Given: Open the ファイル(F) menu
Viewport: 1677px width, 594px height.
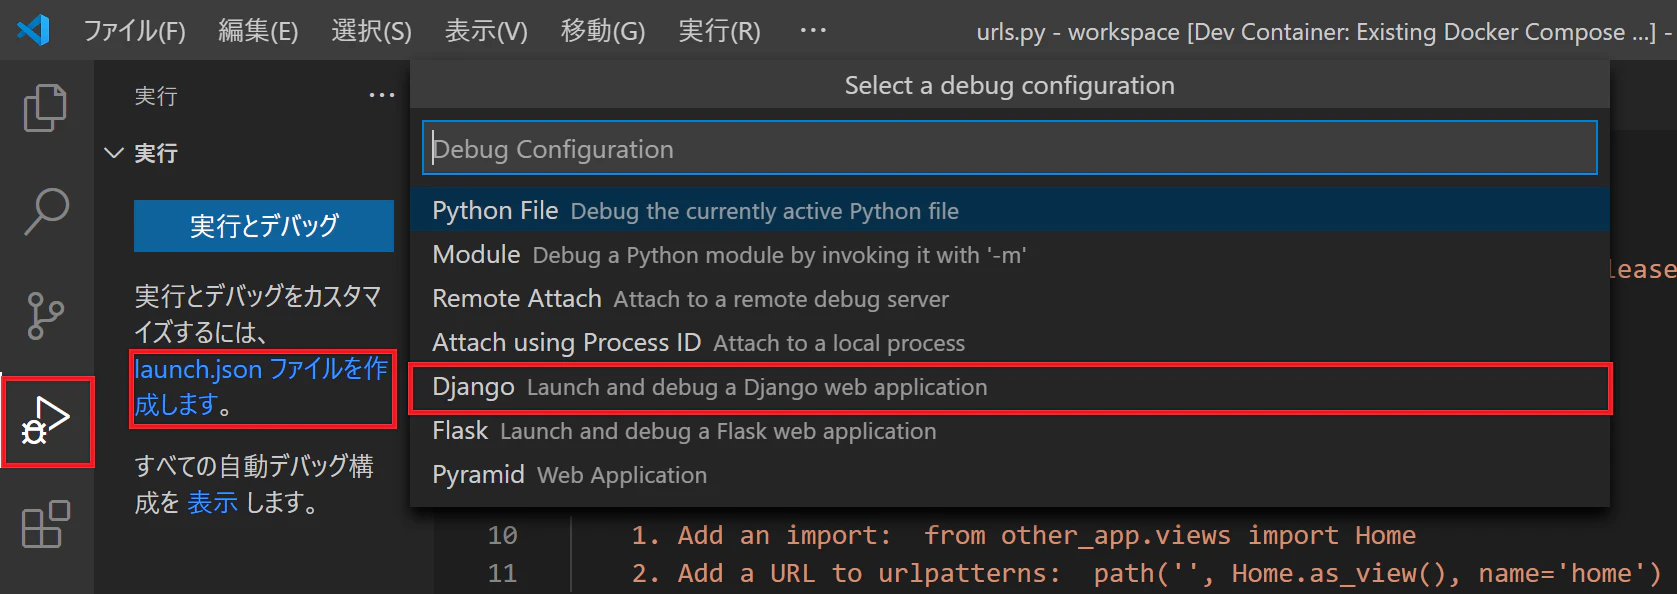Looking at the screenshot, I should point(134,31).
